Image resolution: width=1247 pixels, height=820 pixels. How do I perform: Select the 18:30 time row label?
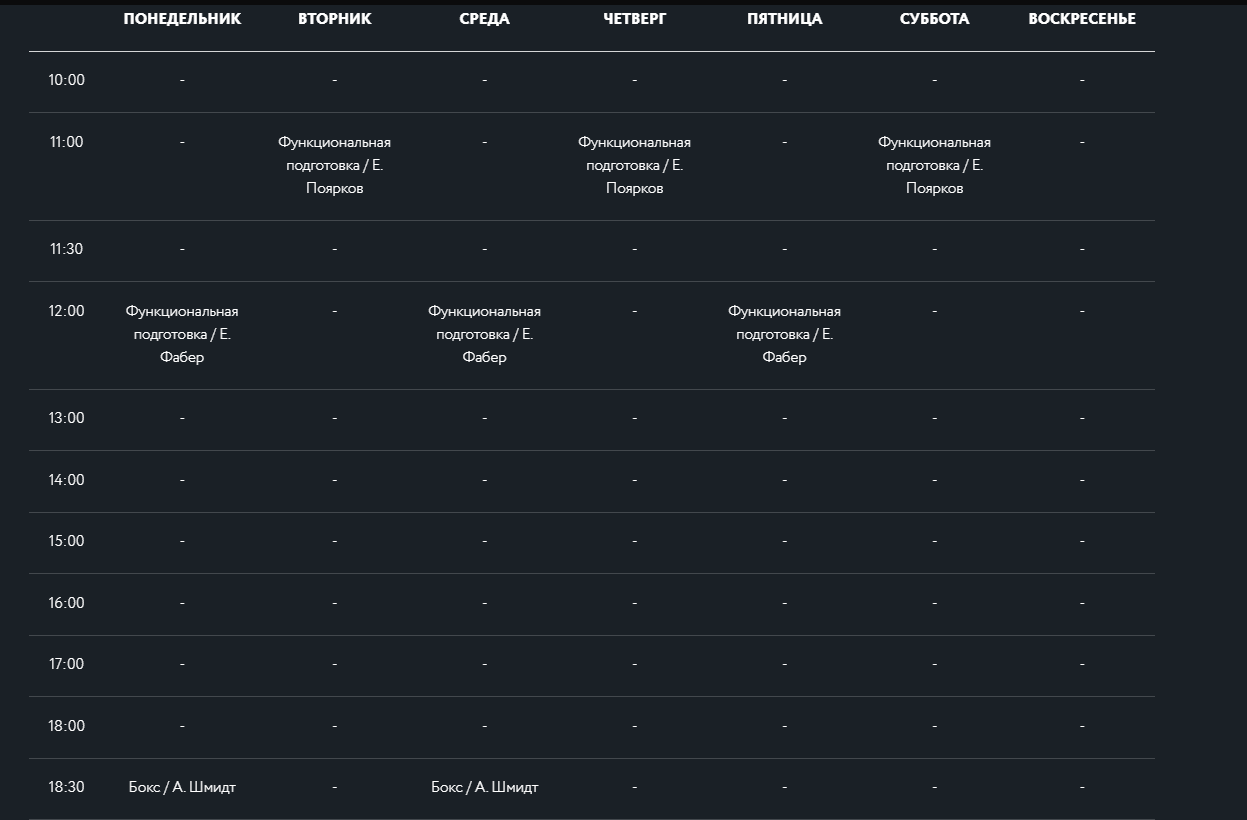(x=67, y=787)
